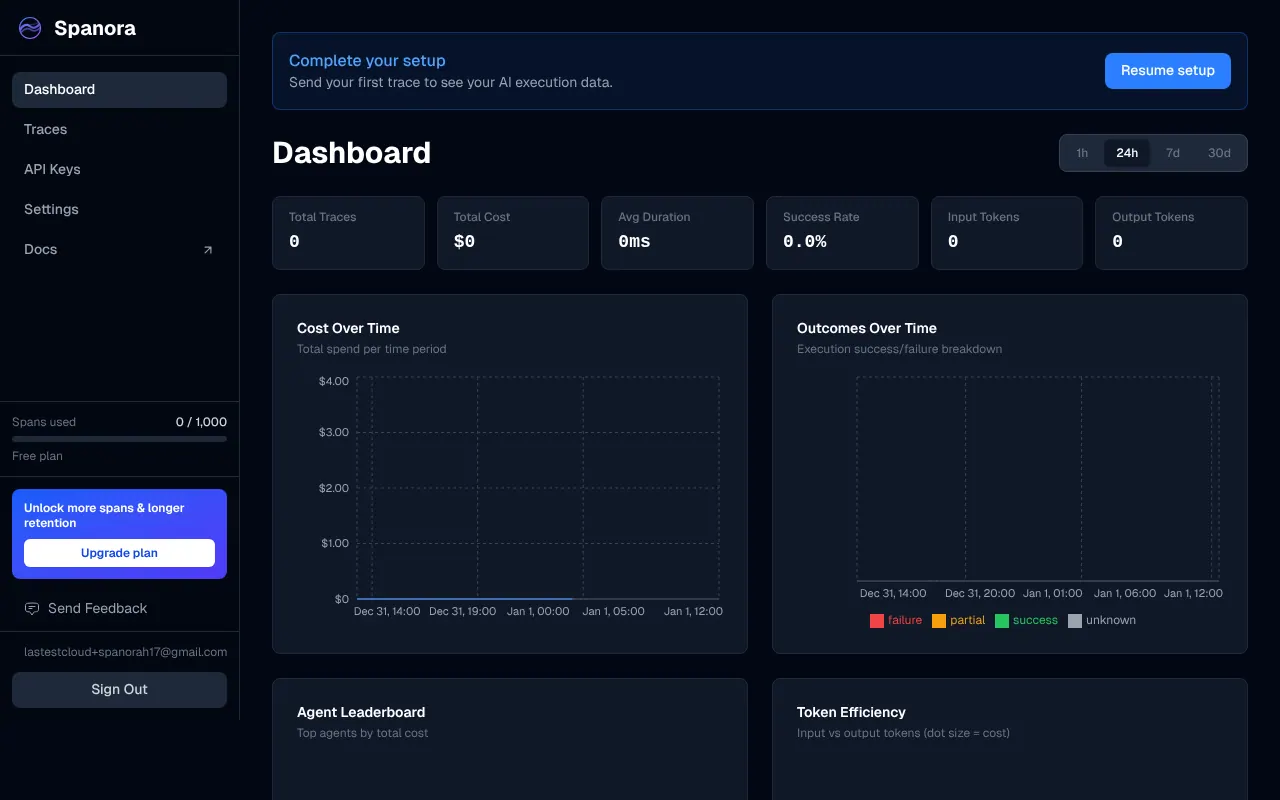Click the Avg Duration stat card
The width and height of the screenshot is (1280, 800).
click(x=677, y=233)
